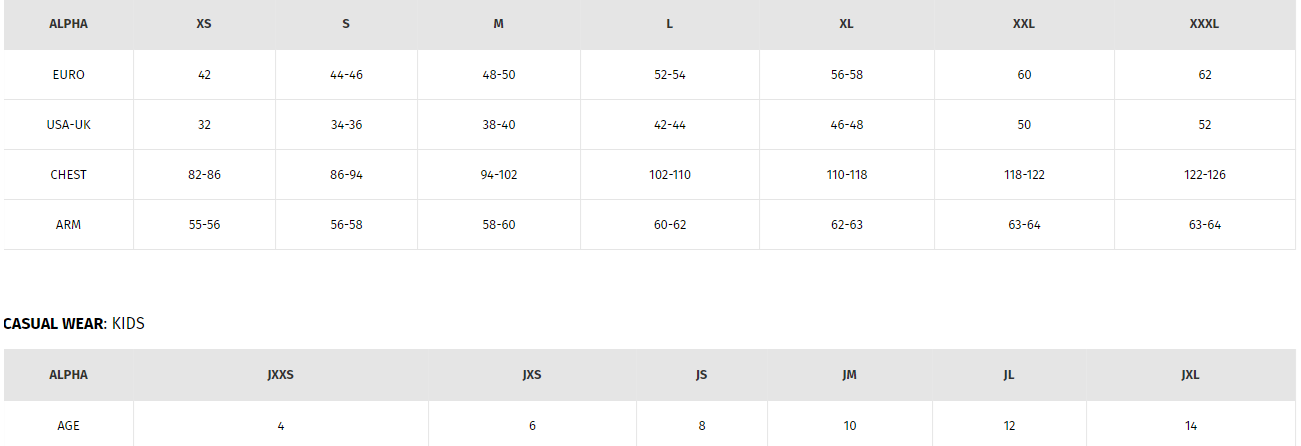Select the USA-UK 34-36 cell
The width and height of the screenshot is (1301, 446).
[x=346, y=125]
